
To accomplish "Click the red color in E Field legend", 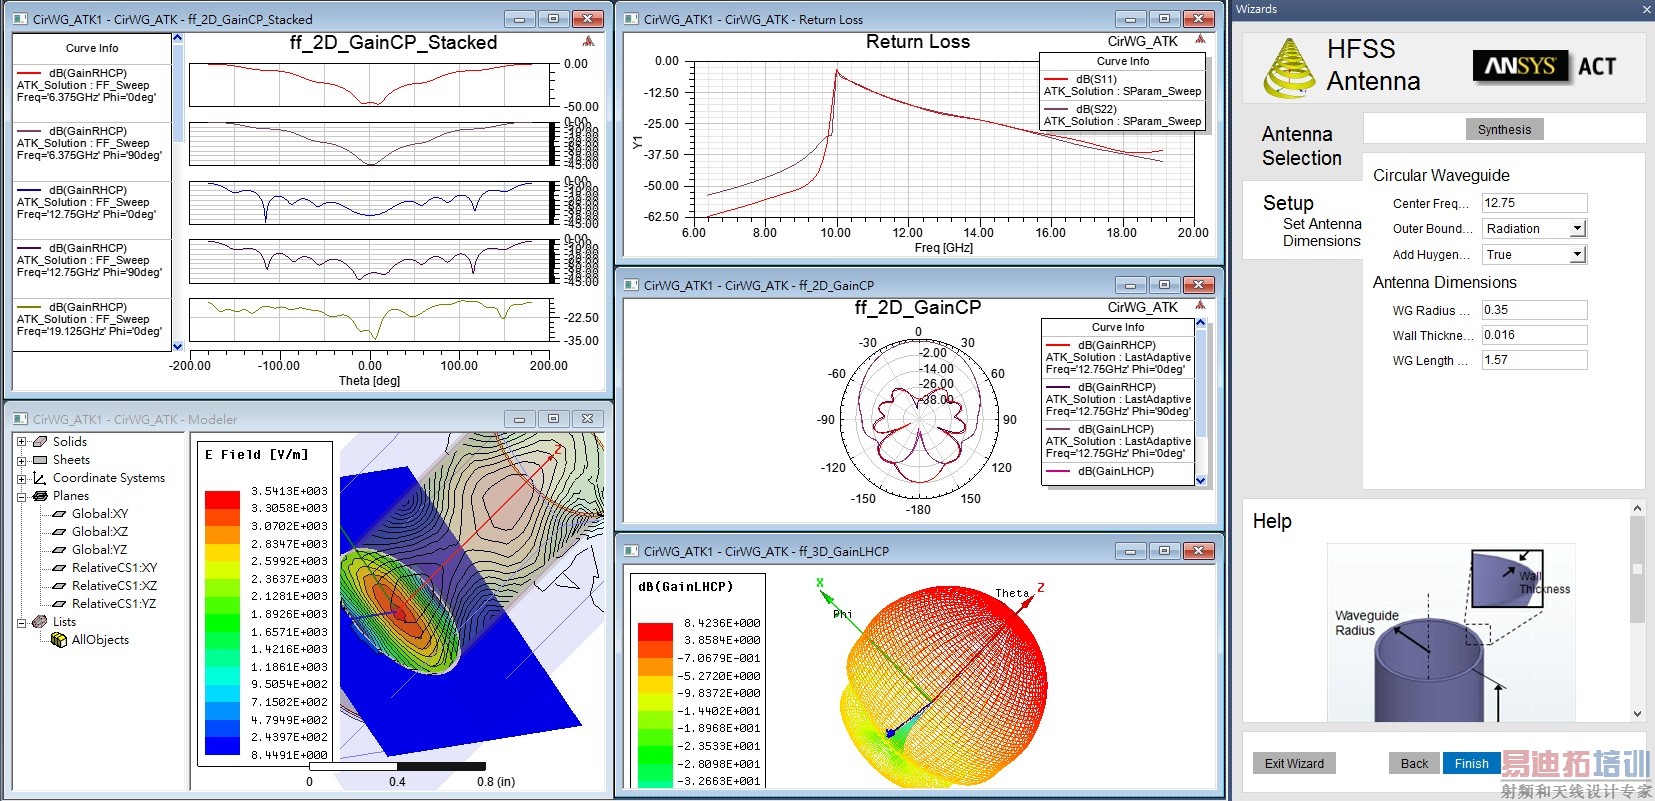I will pyautogui.click(x=222, y=499).
